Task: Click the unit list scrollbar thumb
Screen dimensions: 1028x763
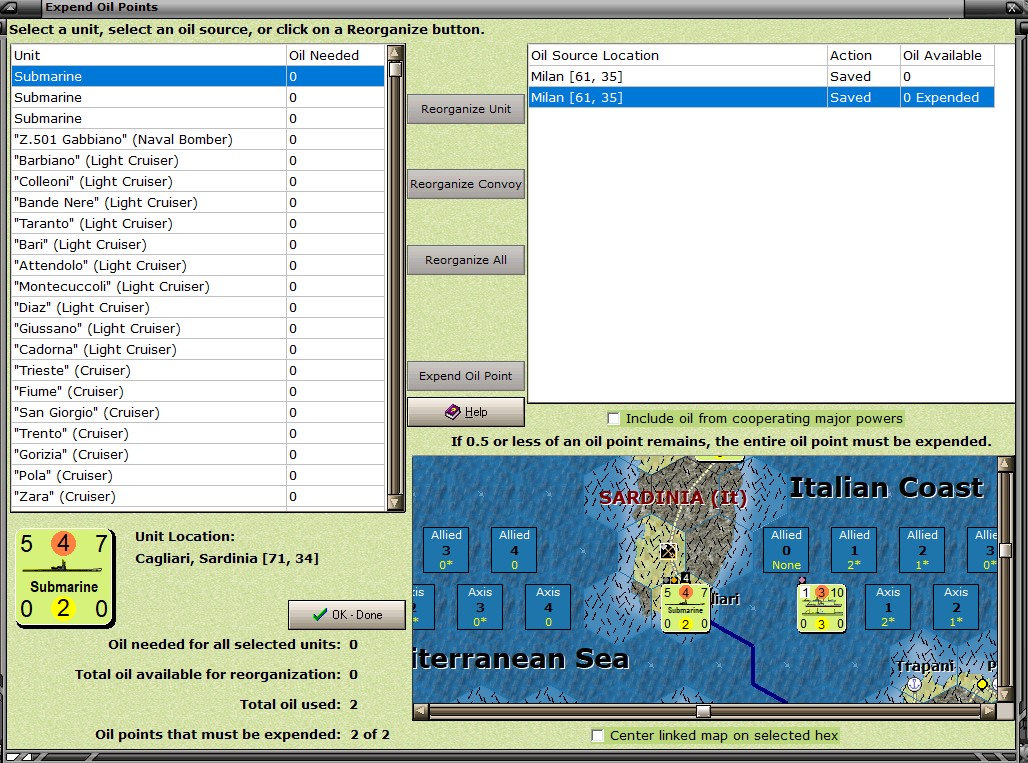Action: coord(395,69)
